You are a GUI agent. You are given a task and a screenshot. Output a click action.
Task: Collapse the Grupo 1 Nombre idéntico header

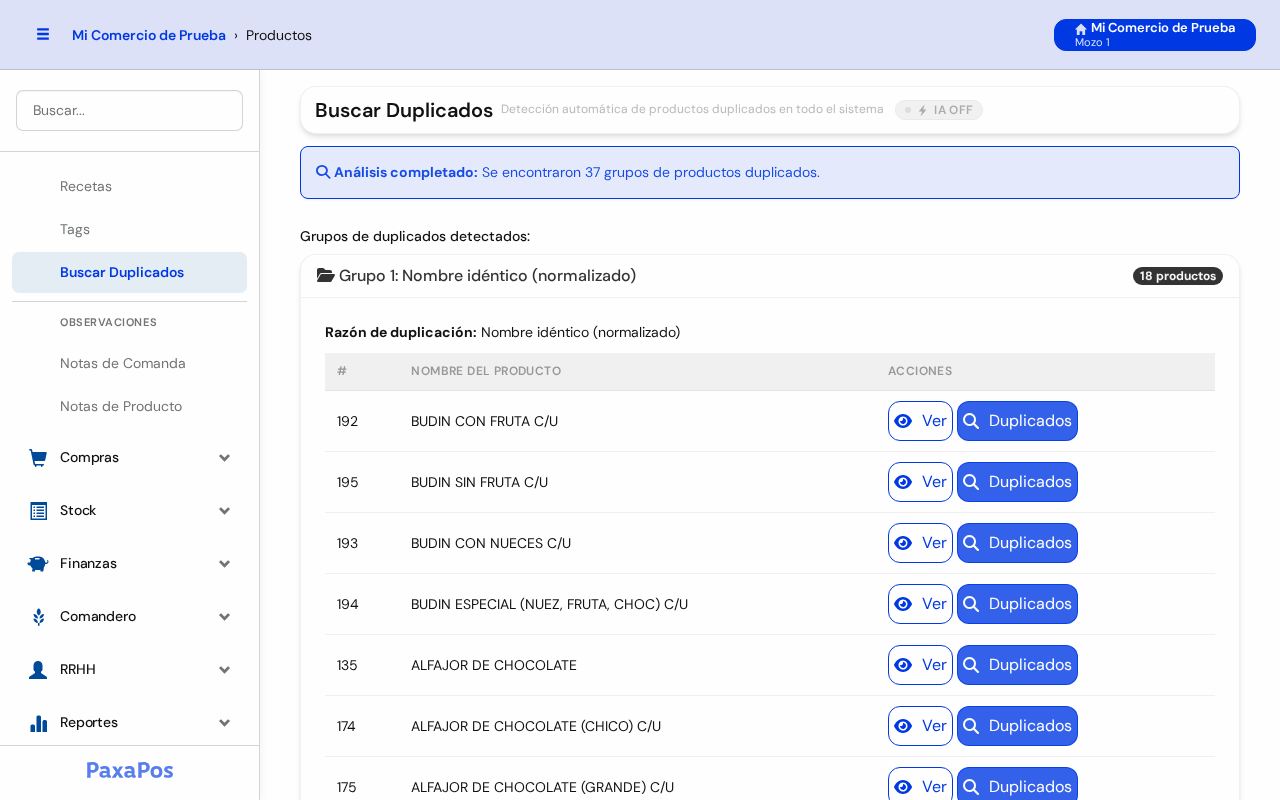pyautogui.click(x=770, y=276)
